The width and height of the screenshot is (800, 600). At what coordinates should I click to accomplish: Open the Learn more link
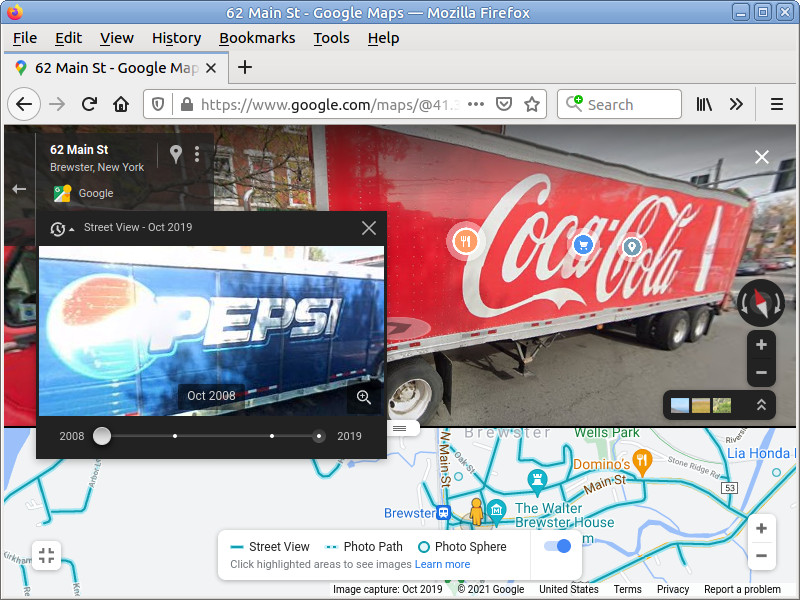coord(442,564)
